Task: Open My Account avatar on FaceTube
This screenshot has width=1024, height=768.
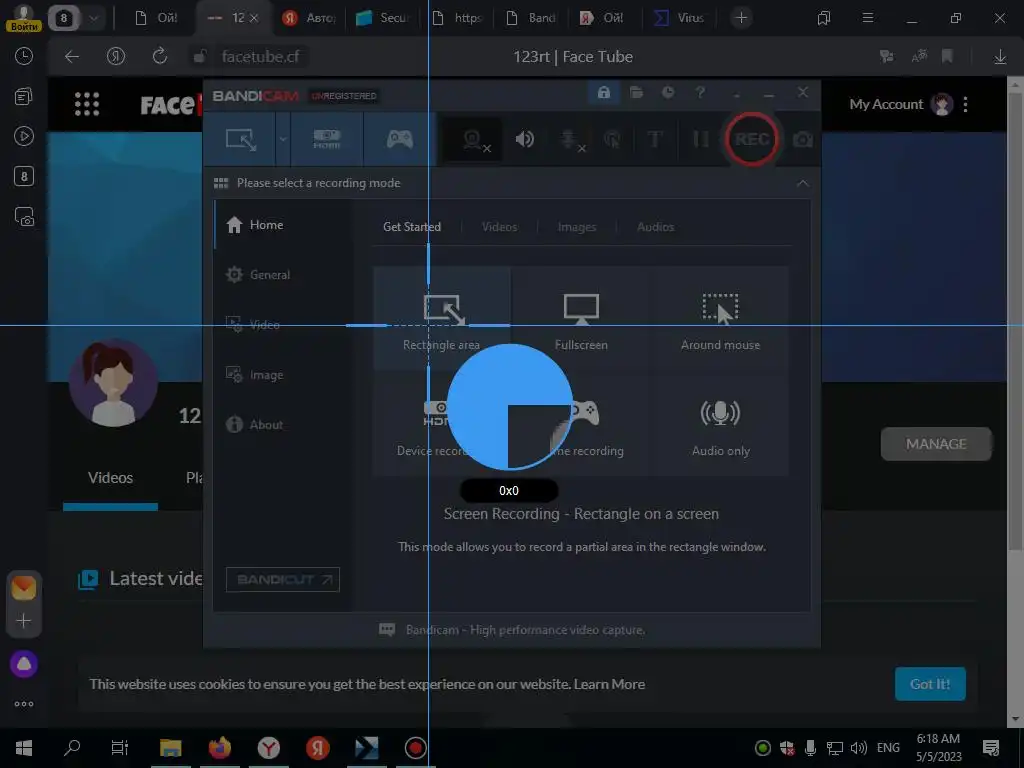Action: 941,104
